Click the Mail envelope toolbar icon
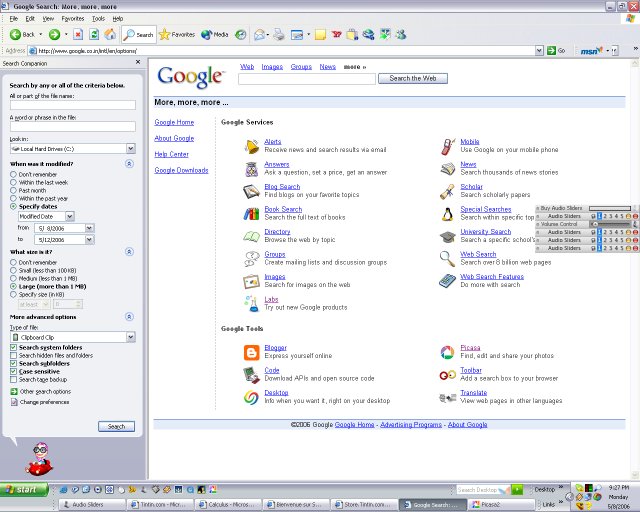Image resolution: width=640 pixels, height=512 pixels. pyautogui.click(x=259, y=35)
